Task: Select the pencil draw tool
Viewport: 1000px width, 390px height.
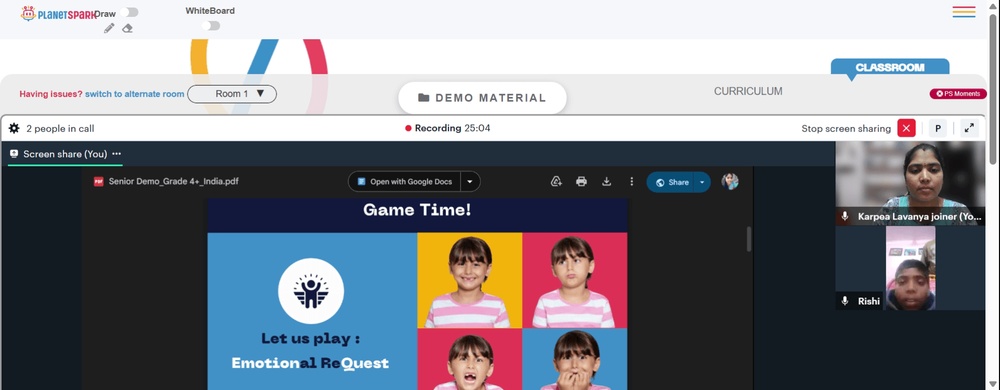Action: pyautogui.click(x=109, y=28)
